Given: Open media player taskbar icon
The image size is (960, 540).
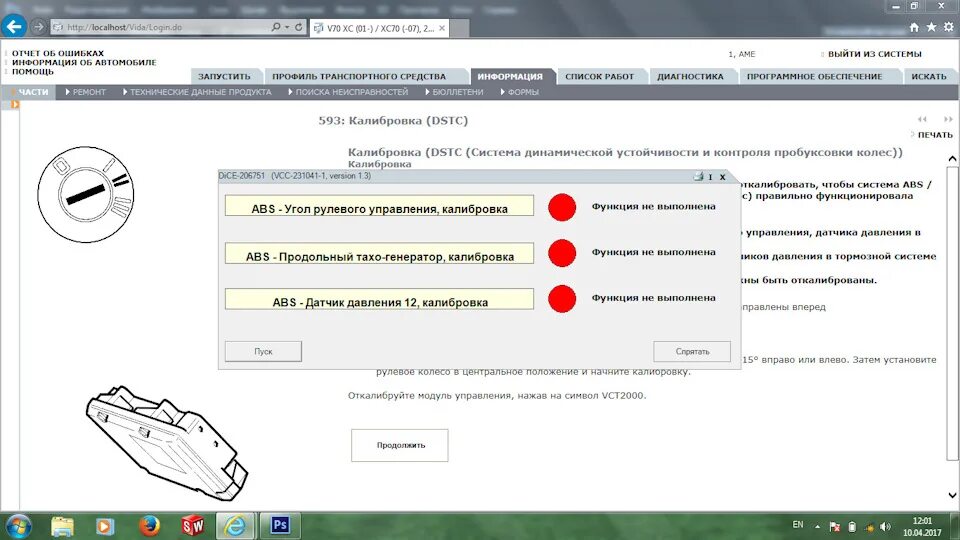Looking at the screenshot, I should [x=105, y=526].
